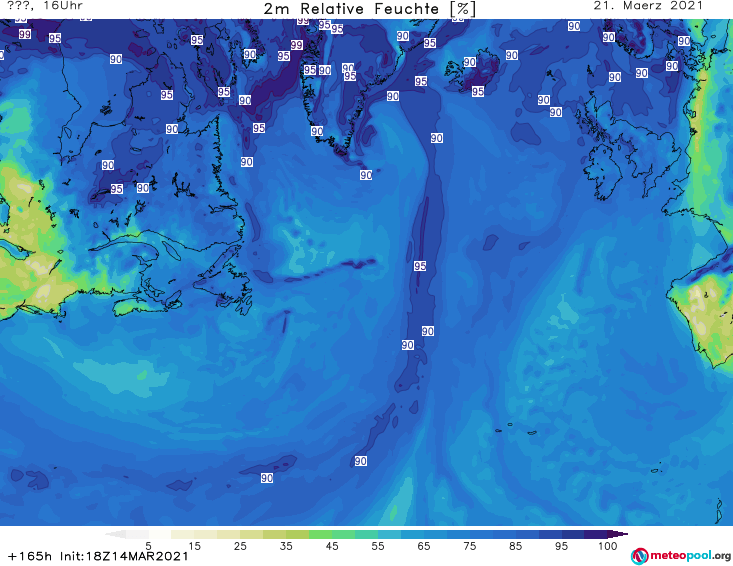The image size is (733, 566).
Task: Click the color scale value 100
Action: click(x=607, y=546)
